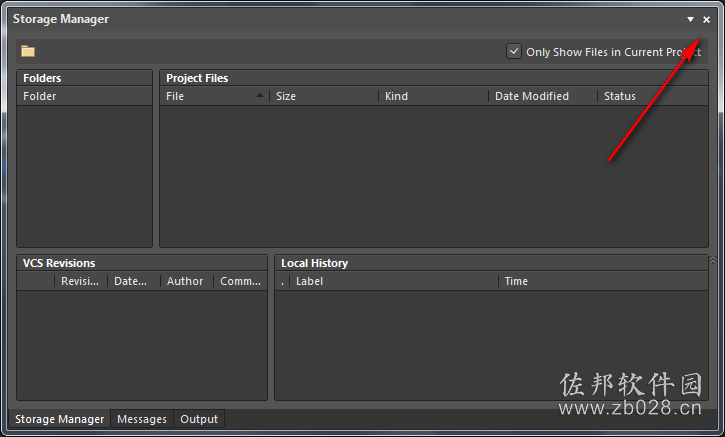The width and height of the screenshot is (725, 437).
Task: Collapse Local History with the double-chevron
Action: coord(713,260)
